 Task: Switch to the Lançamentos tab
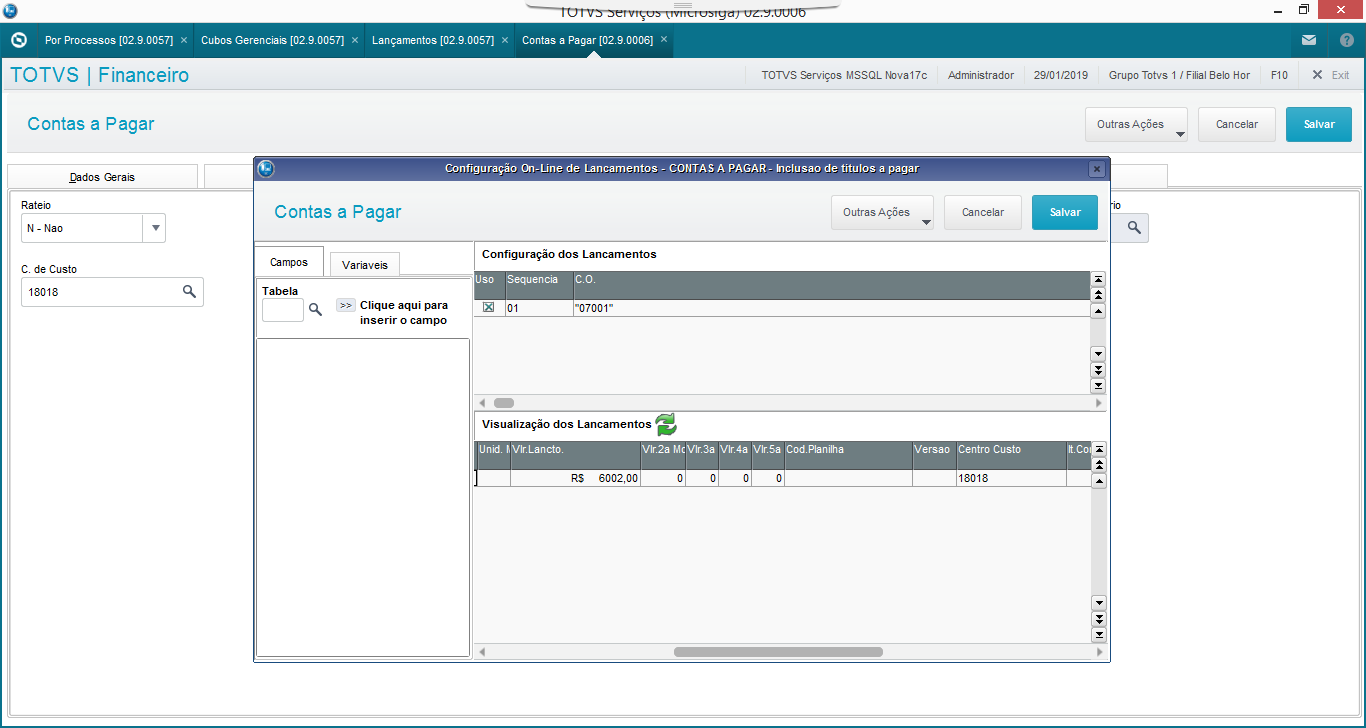[433, 41]
